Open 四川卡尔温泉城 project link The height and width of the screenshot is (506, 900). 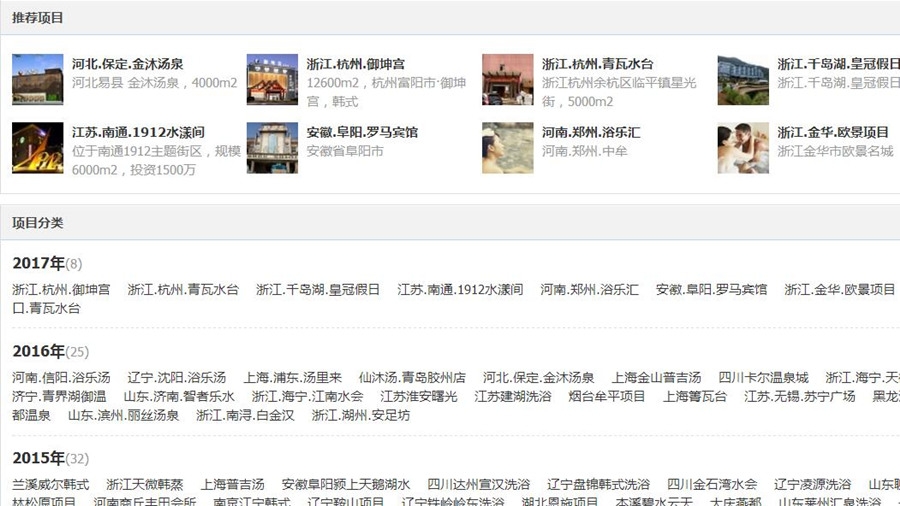click(x=763, y=377)
